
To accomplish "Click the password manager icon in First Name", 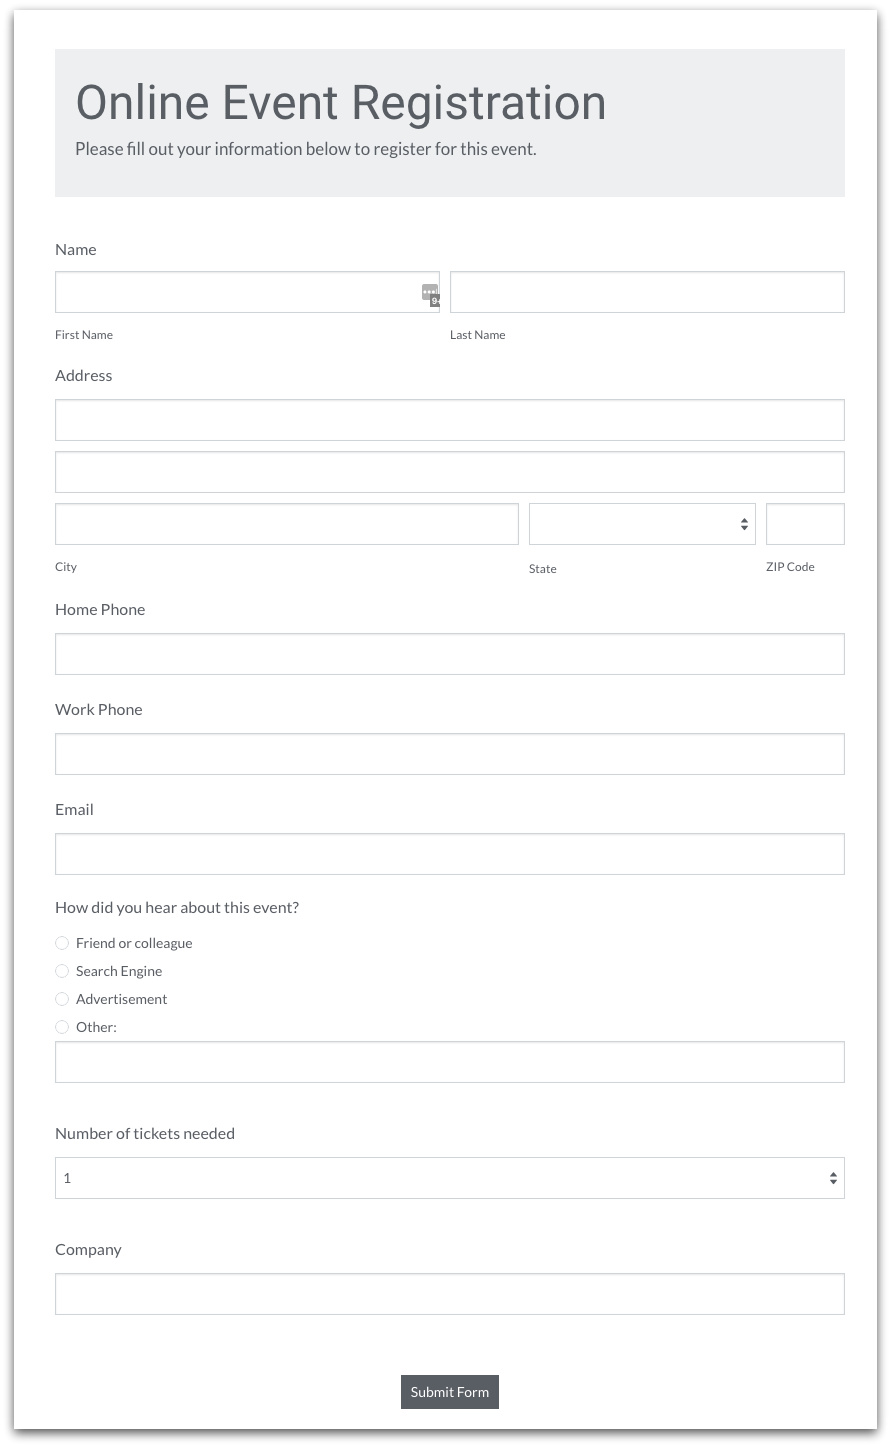I will click(x=430, y=294).
